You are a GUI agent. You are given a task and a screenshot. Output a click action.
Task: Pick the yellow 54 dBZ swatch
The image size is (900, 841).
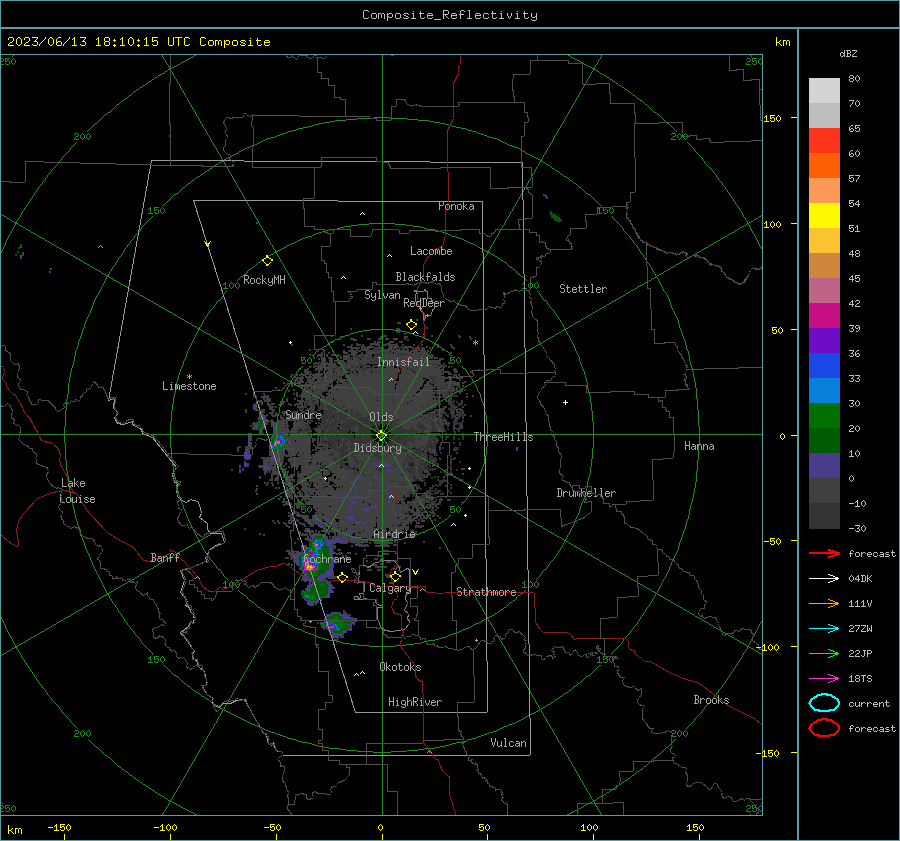[824, 215]
